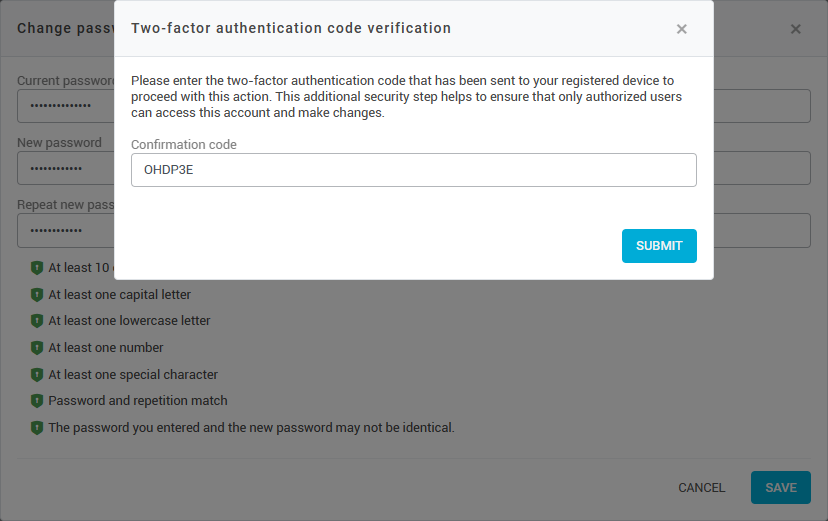Viewport: 828px width, 521px height.
Task: Select the New password field
Action: (65, 168)
